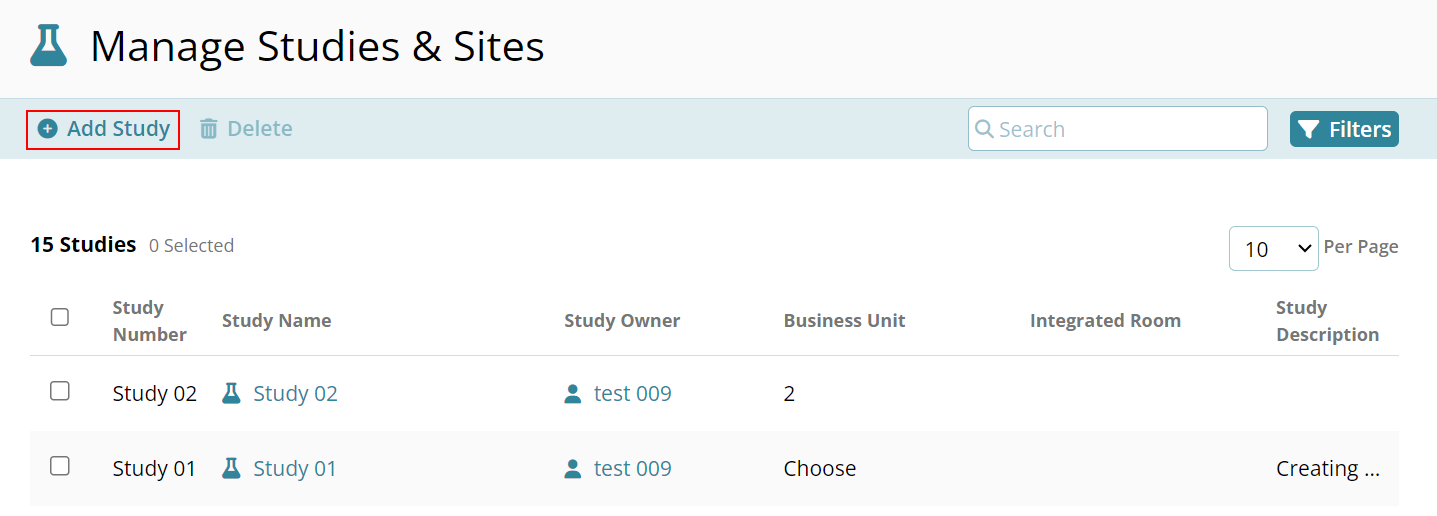Click person icon beside test 009 in Study 02 row
The width and height of the screenshot is (1437, 516).
point(573,394)
